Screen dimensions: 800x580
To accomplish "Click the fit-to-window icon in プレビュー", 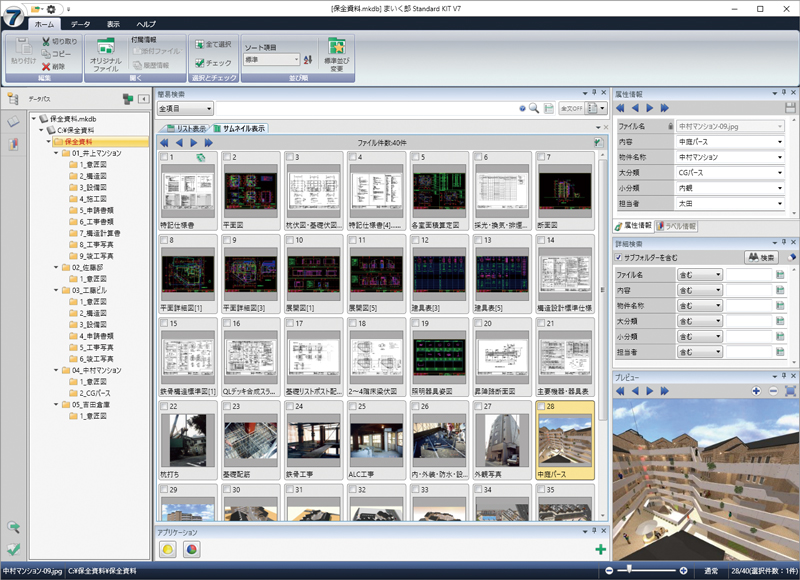I will [x=790, y=390].
